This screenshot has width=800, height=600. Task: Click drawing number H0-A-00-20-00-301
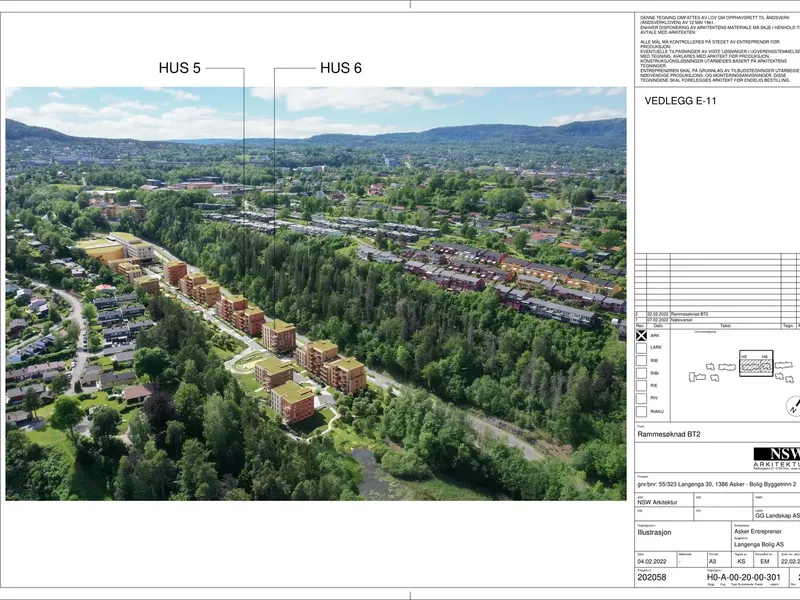[x=743, y=577]
